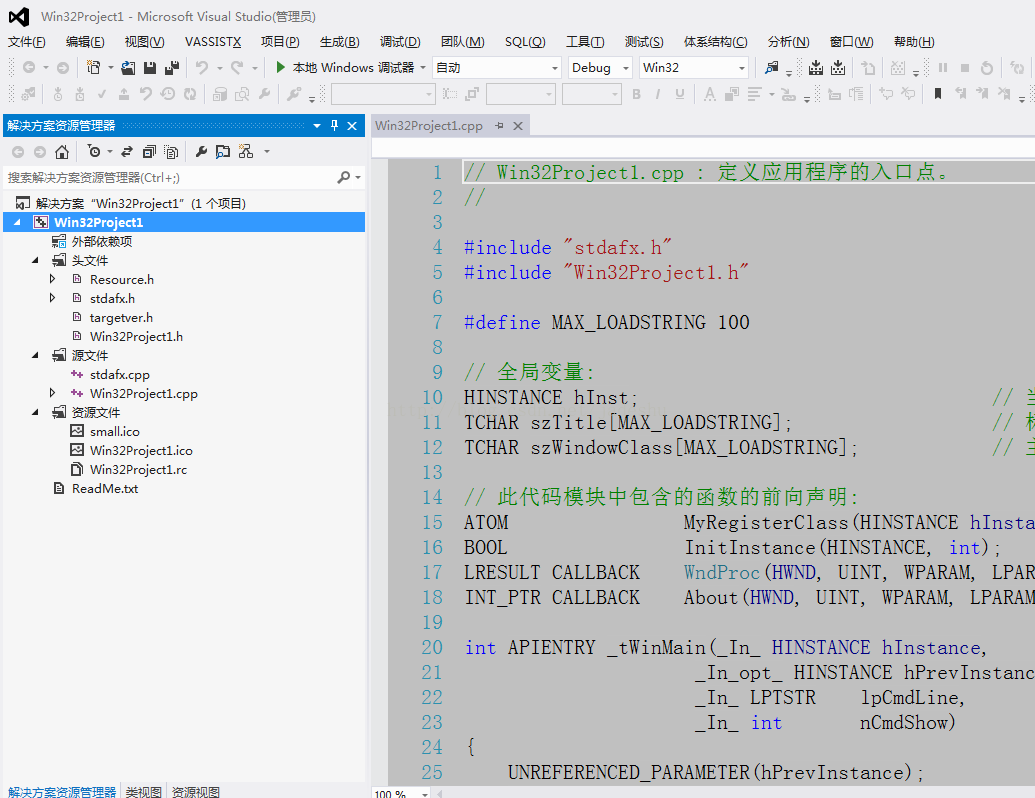This screenshot has width=1035, height=798.
Task: Toggle the bookmark icon in toolbar
Action: tap(937, 94)
